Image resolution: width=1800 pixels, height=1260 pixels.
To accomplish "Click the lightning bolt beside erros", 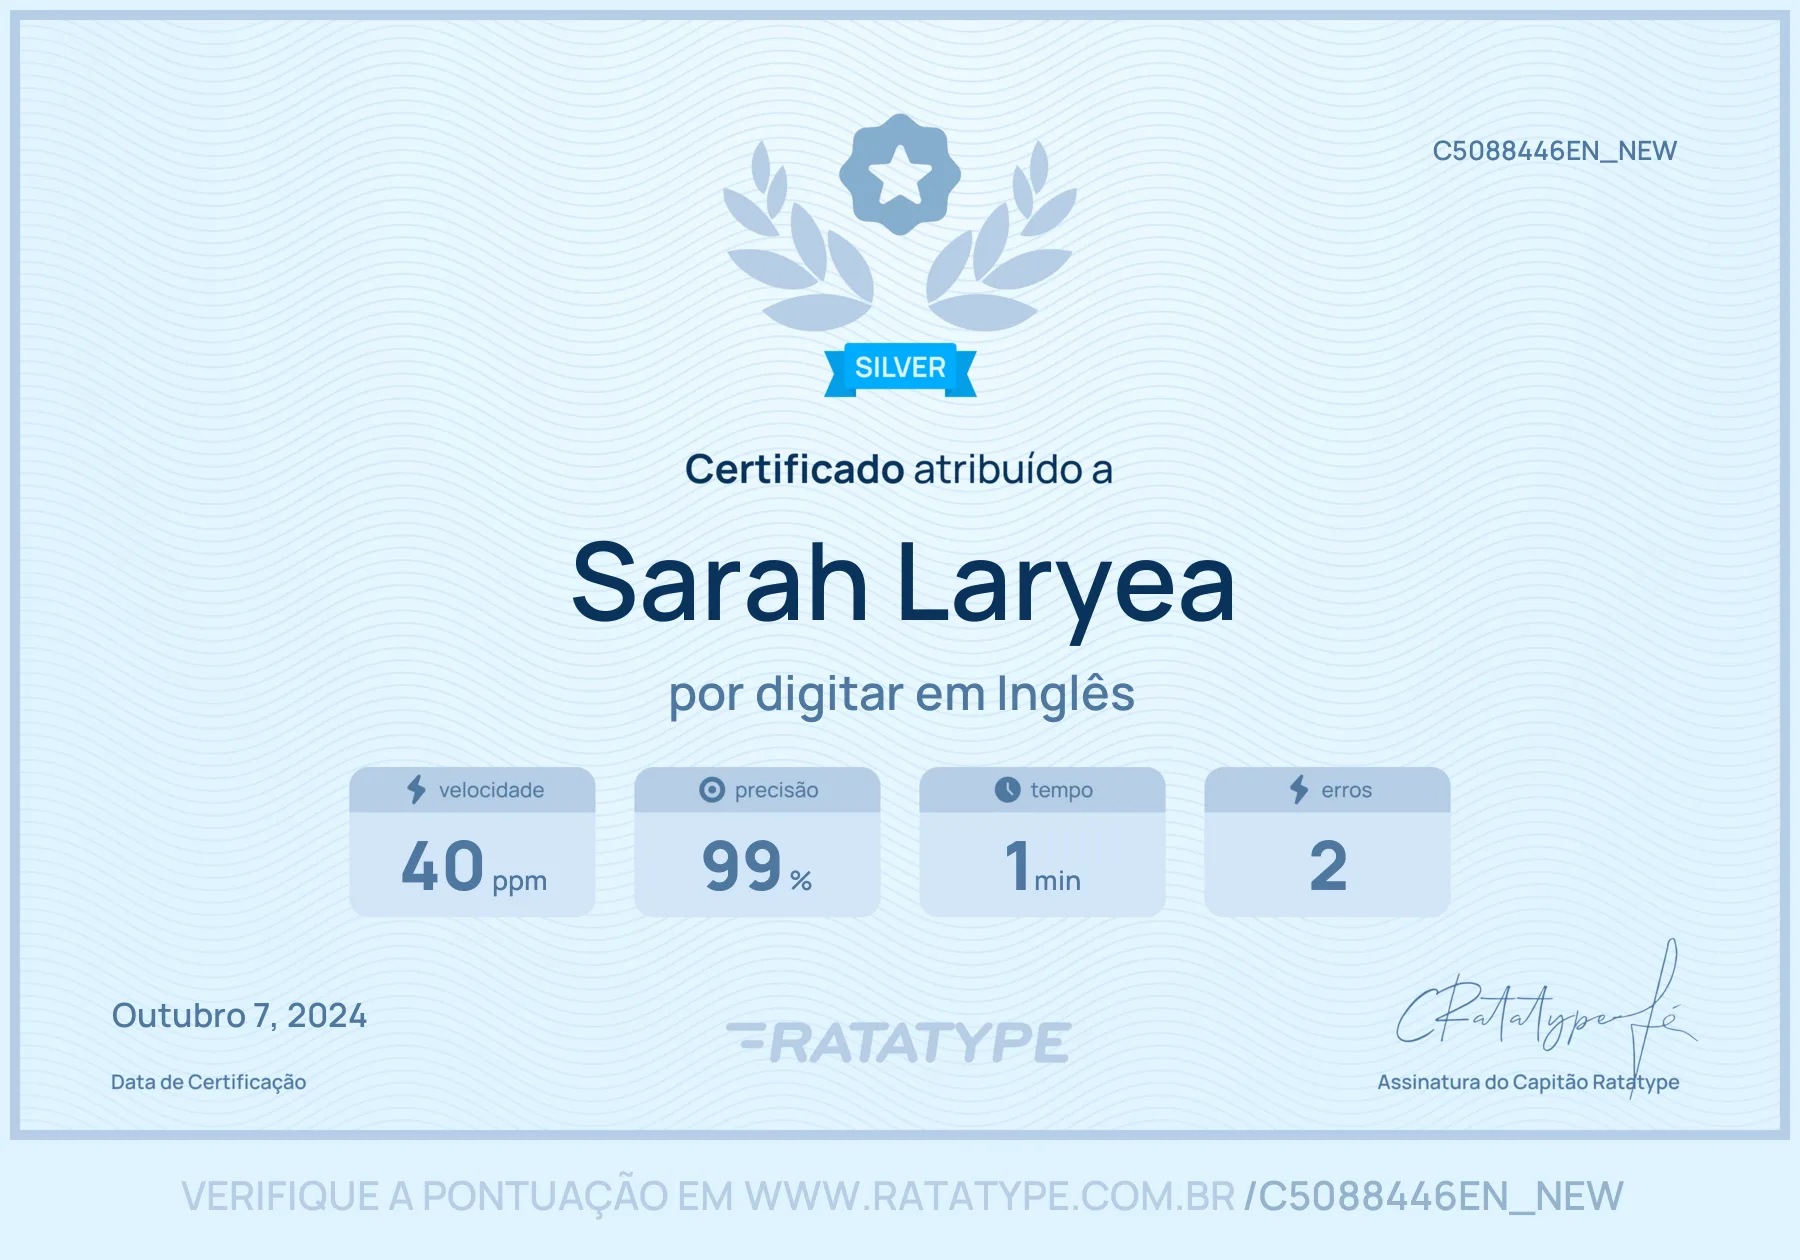I will [1298, 789].
